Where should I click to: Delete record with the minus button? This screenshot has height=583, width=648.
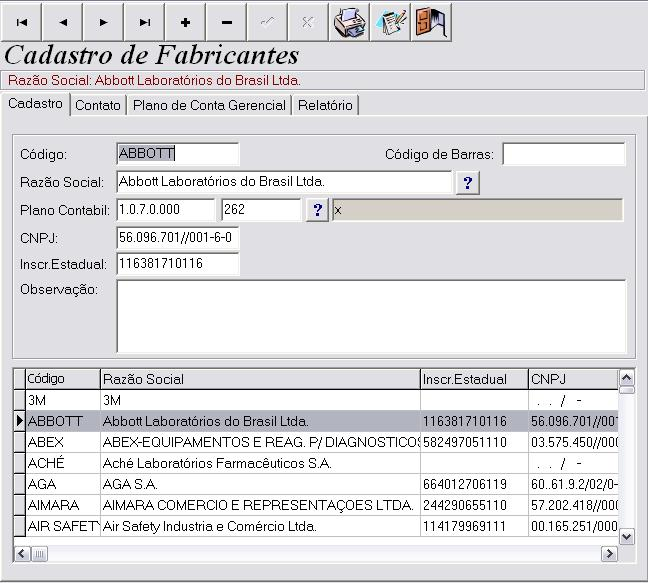226,22
